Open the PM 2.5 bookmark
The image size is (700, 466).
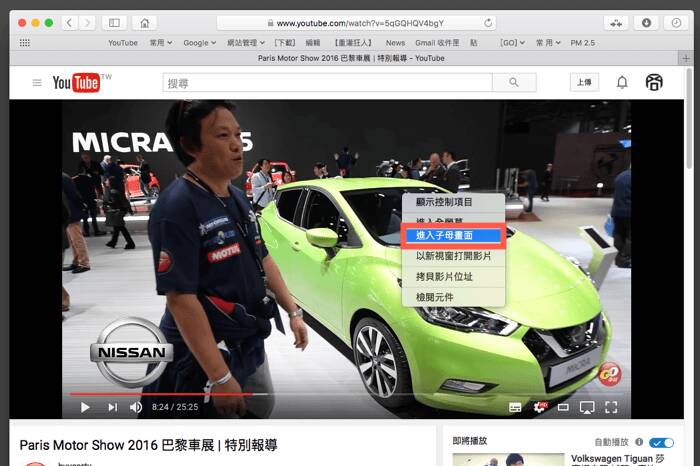click(583, 43)
